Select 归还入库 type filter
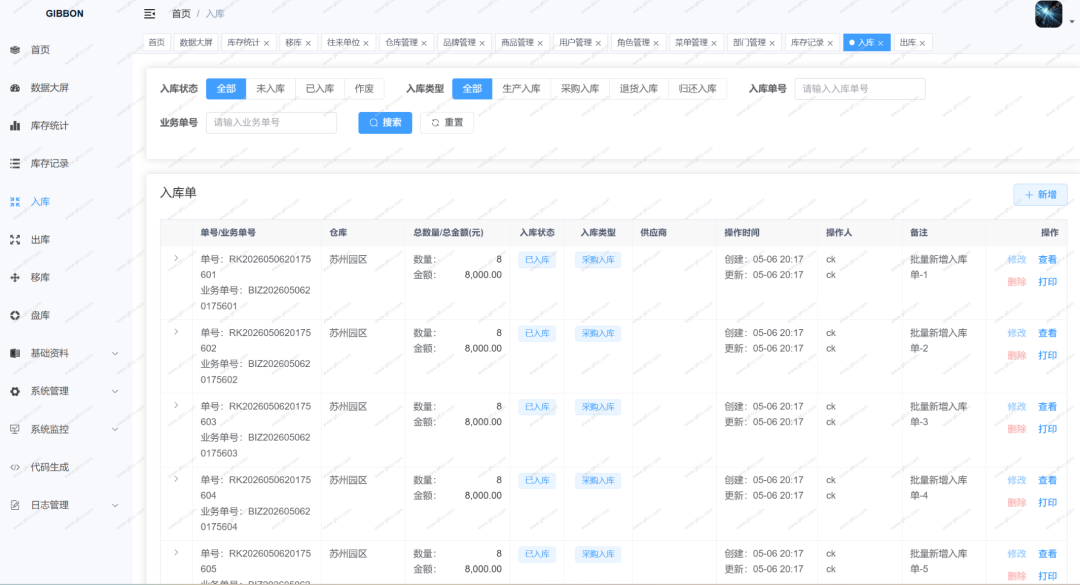Viewport: 1080px width, 585px height. 697,89
